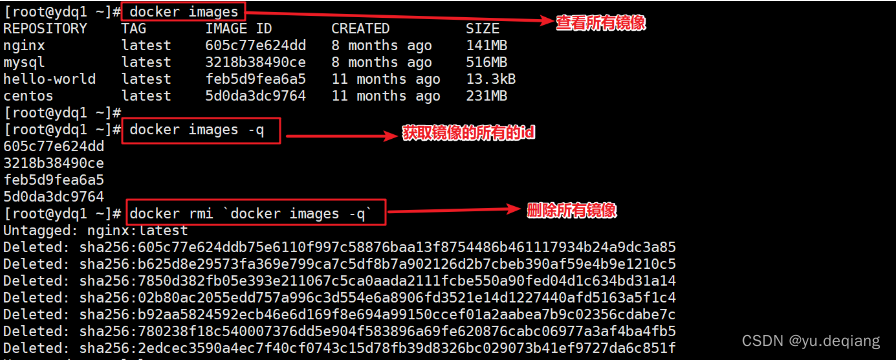
Task: Select image ID feb5d9fea6a5 in hello-world table row
Action: tap(255, 79)
